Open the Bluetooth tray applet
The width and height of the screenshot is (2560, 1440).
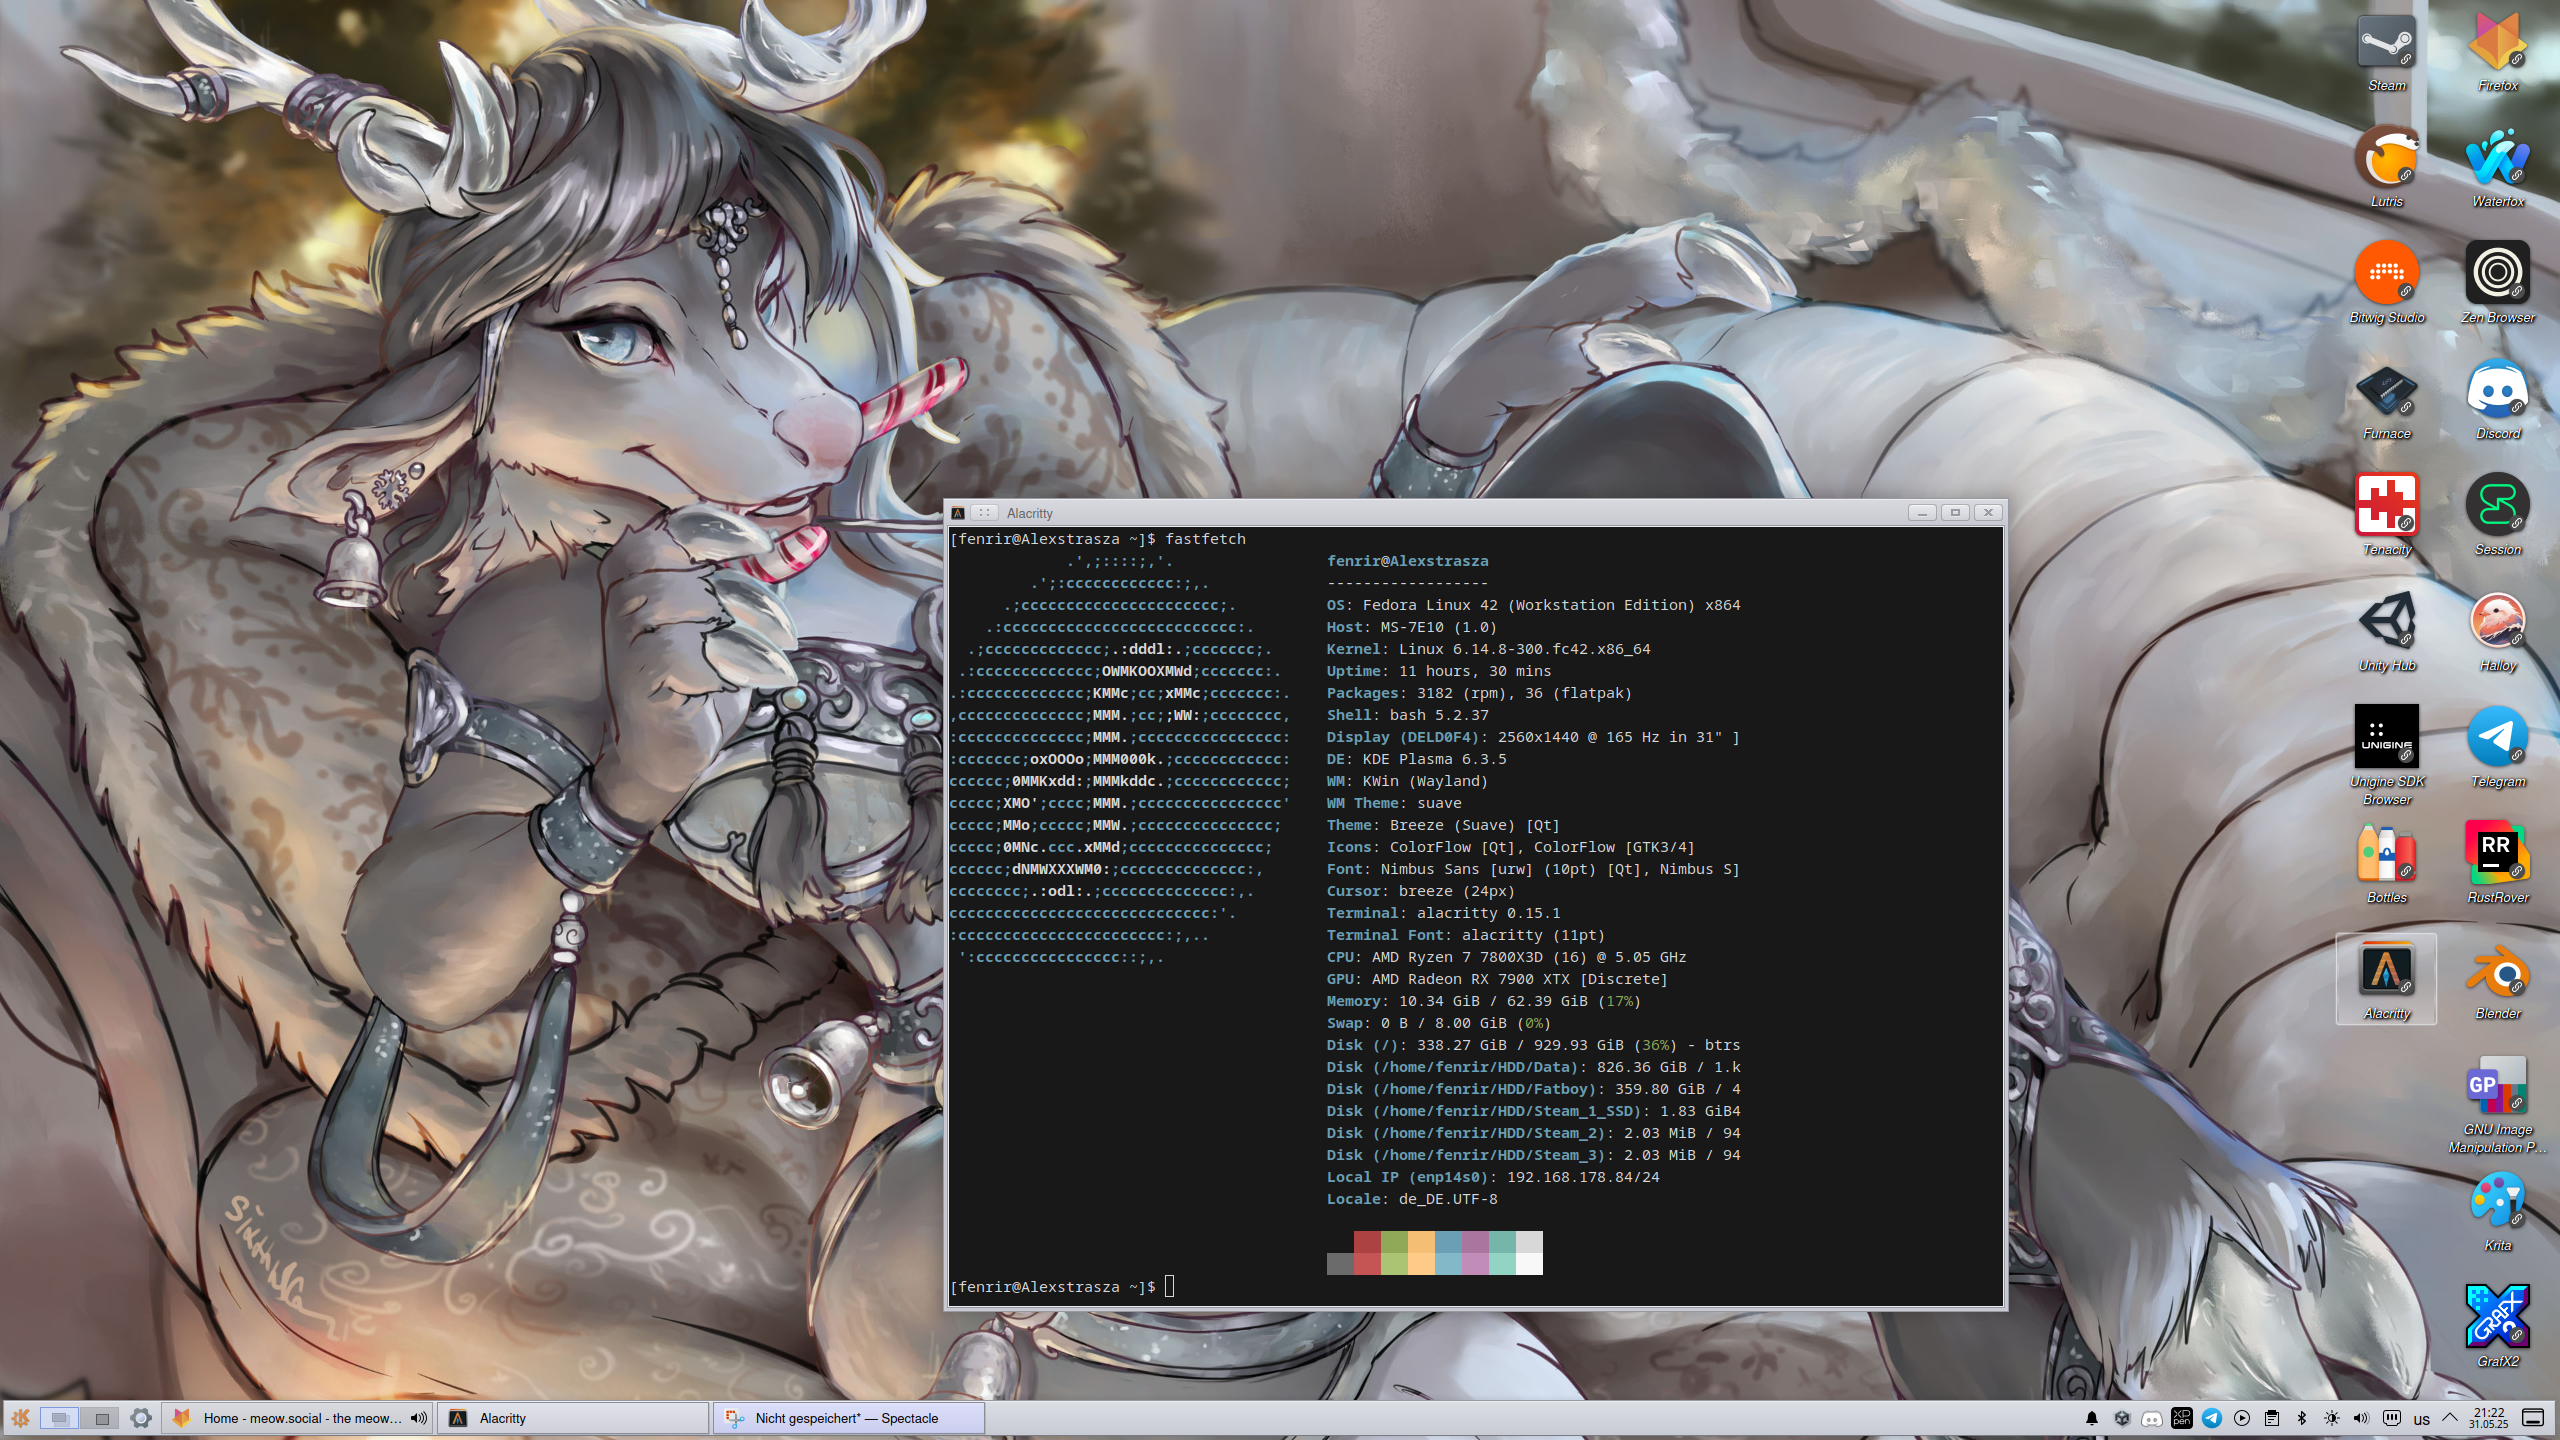(x=2302, y=1418)
